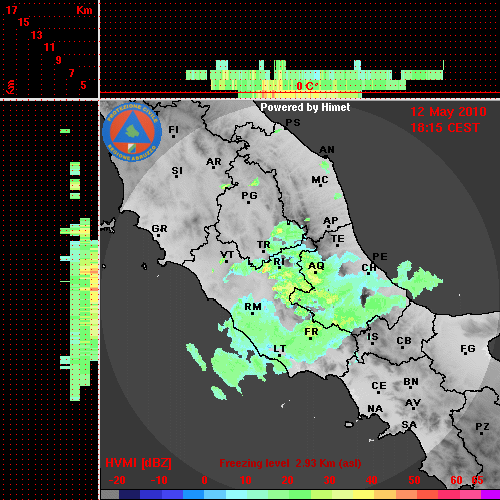Screen dimensions: 500x500
Task: Click the 60 dBZ magenta color swatch
Action: tap(449, 495)
